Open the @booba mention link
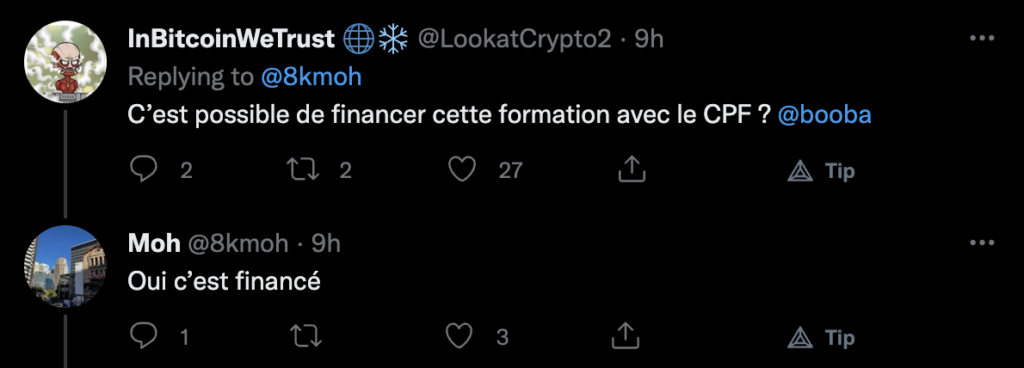1024x368 pixels. [x=825, y=115]
